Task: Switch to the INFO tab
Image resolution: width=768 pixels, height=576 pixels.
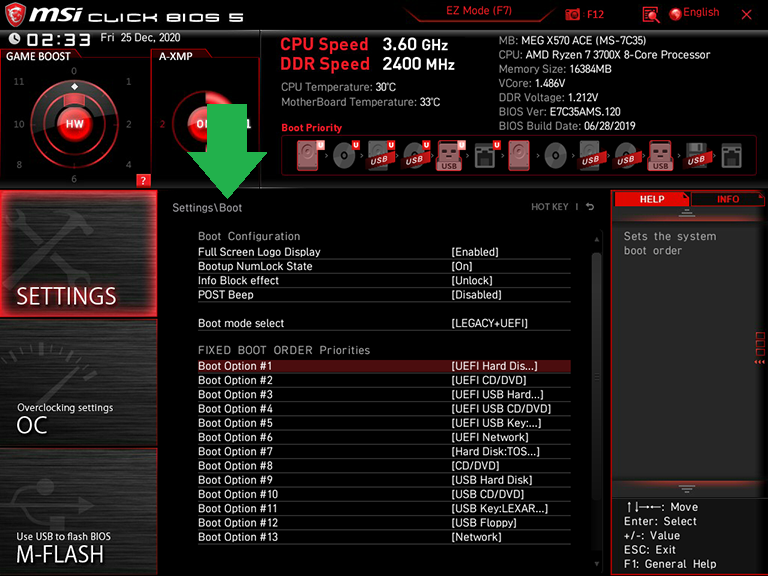Action: [x=727, y=199]
